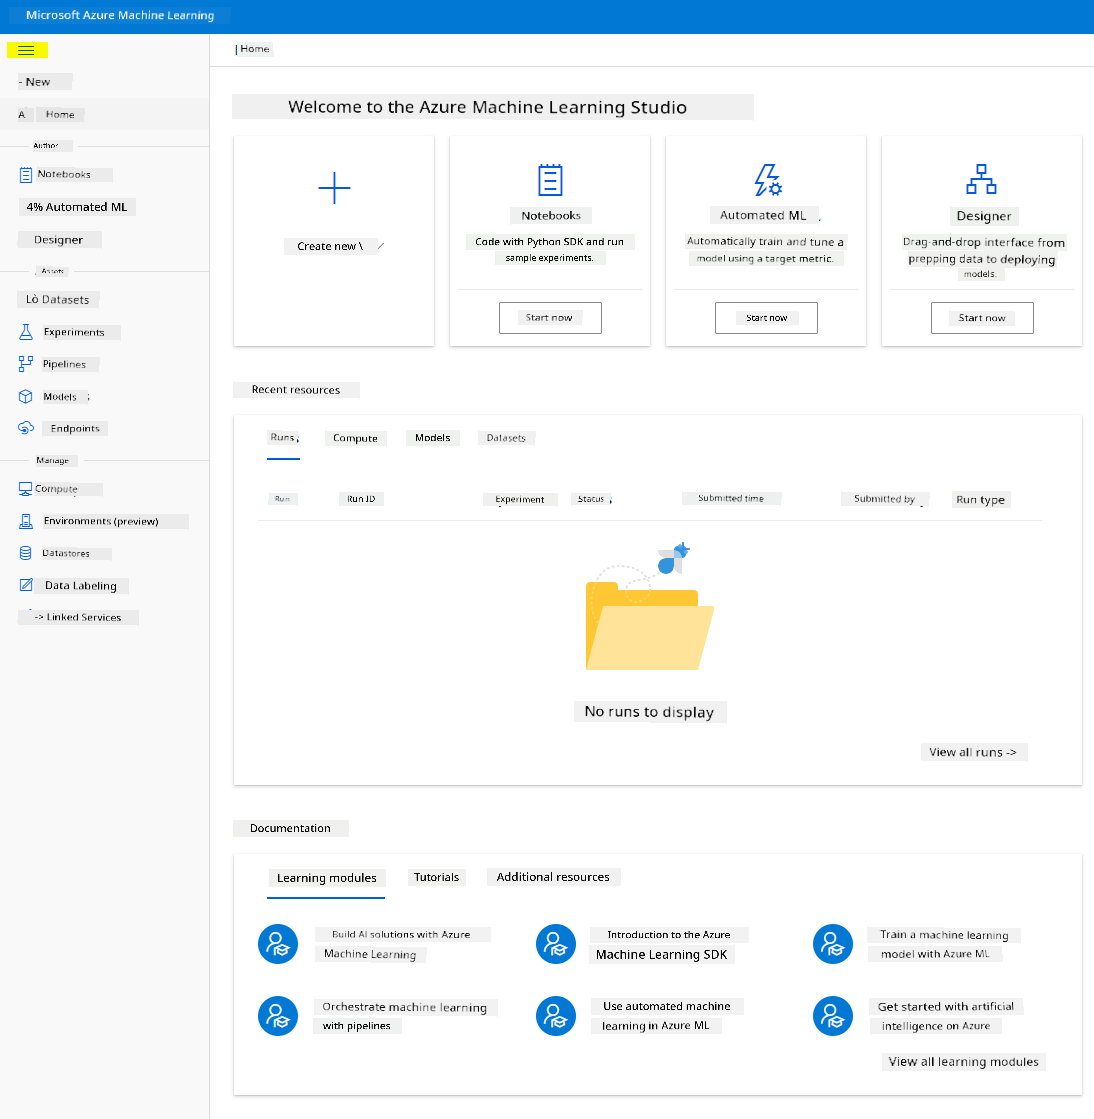Click the Get started with artificial intelligence icon
The width and height of the screenshot is (1094, 1119).
(833, 1016)
